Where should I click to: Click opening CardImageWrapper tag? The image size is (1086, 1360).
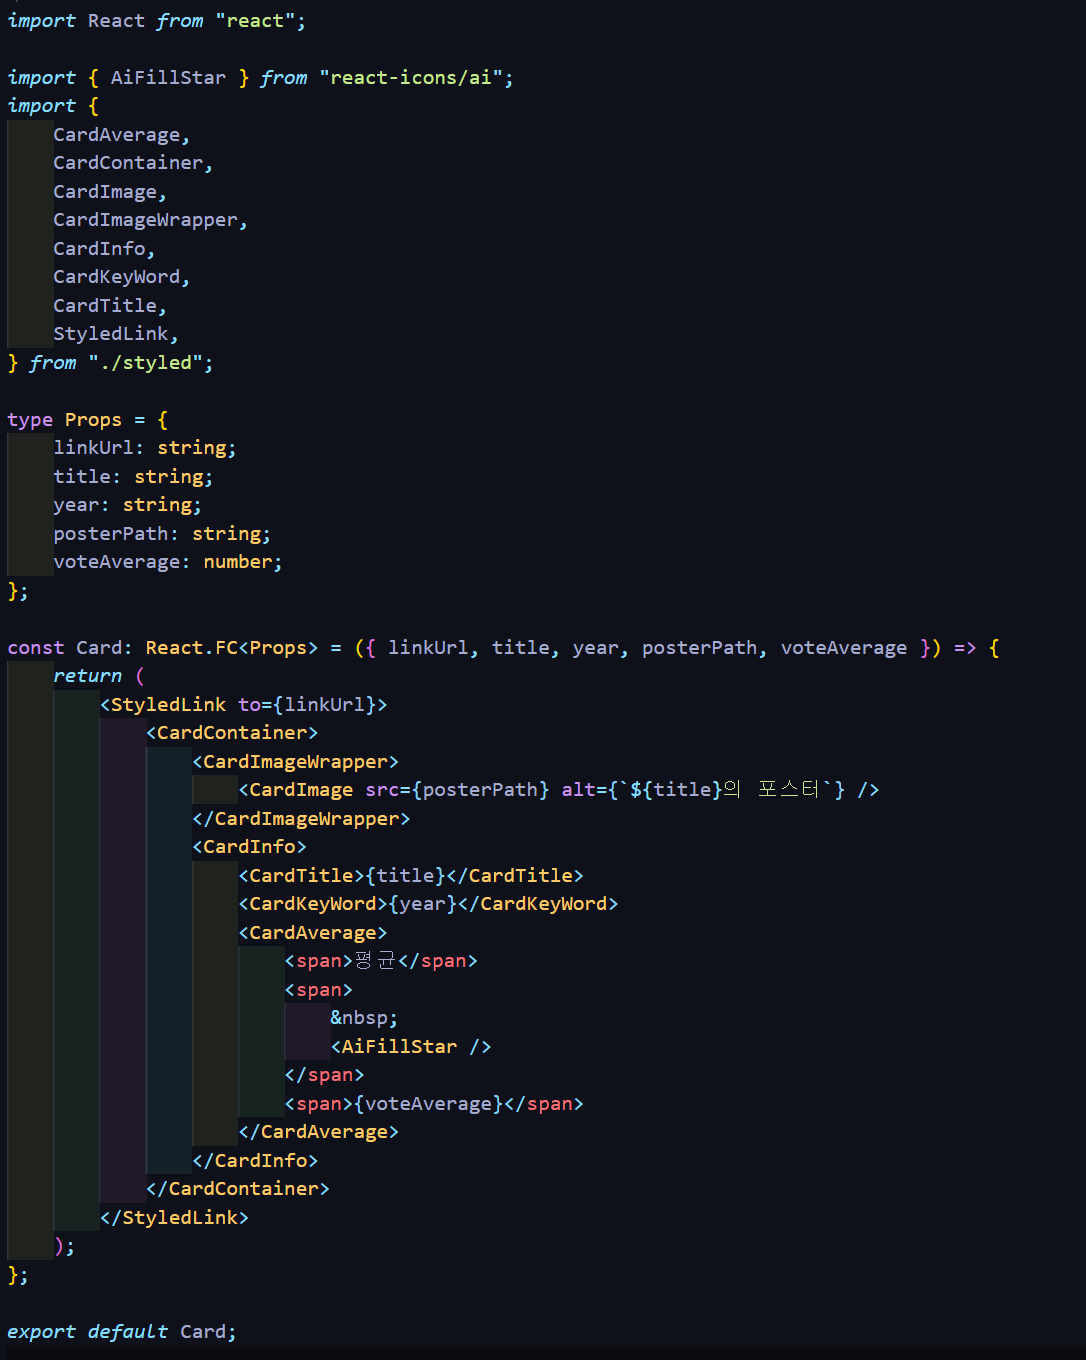tap(296, 762)
